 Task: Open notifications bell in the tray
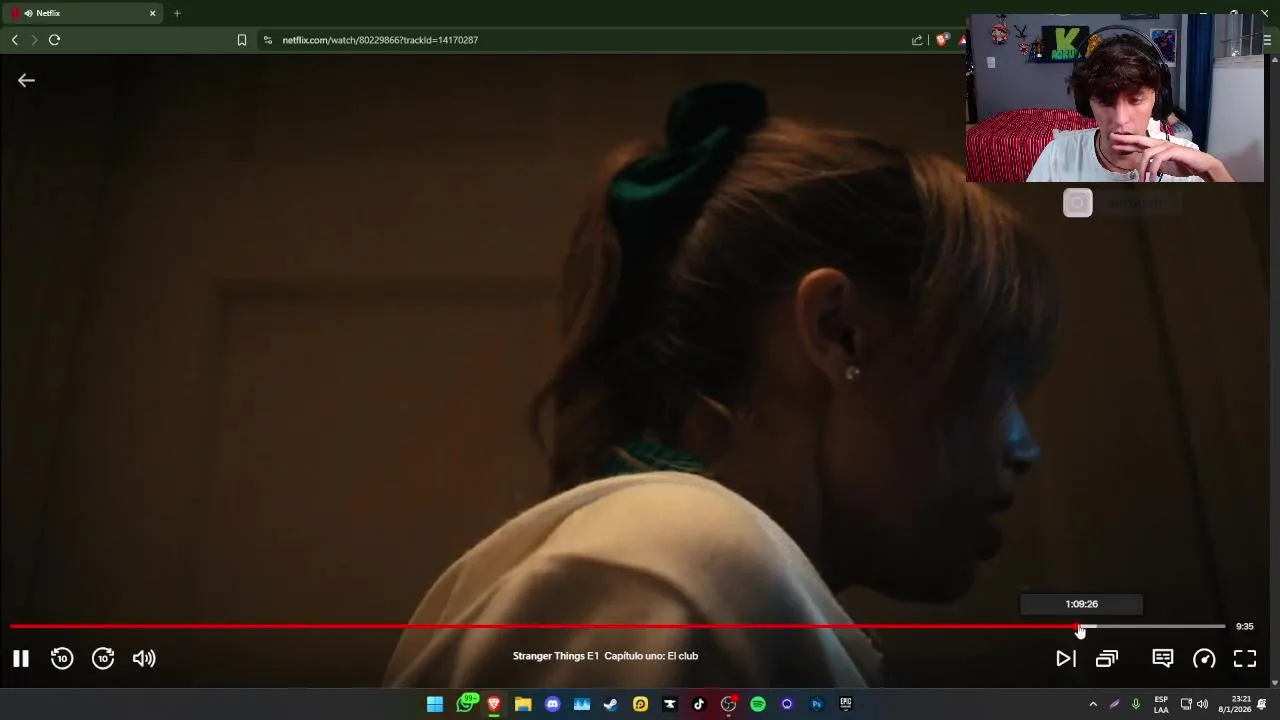pos(1262,704)
